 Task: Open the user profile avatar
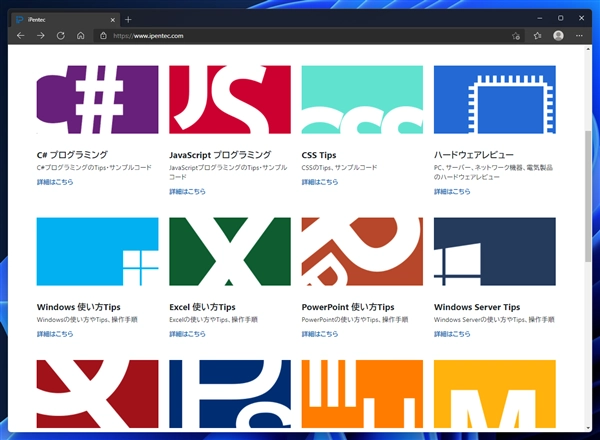(x=558, y=36)
